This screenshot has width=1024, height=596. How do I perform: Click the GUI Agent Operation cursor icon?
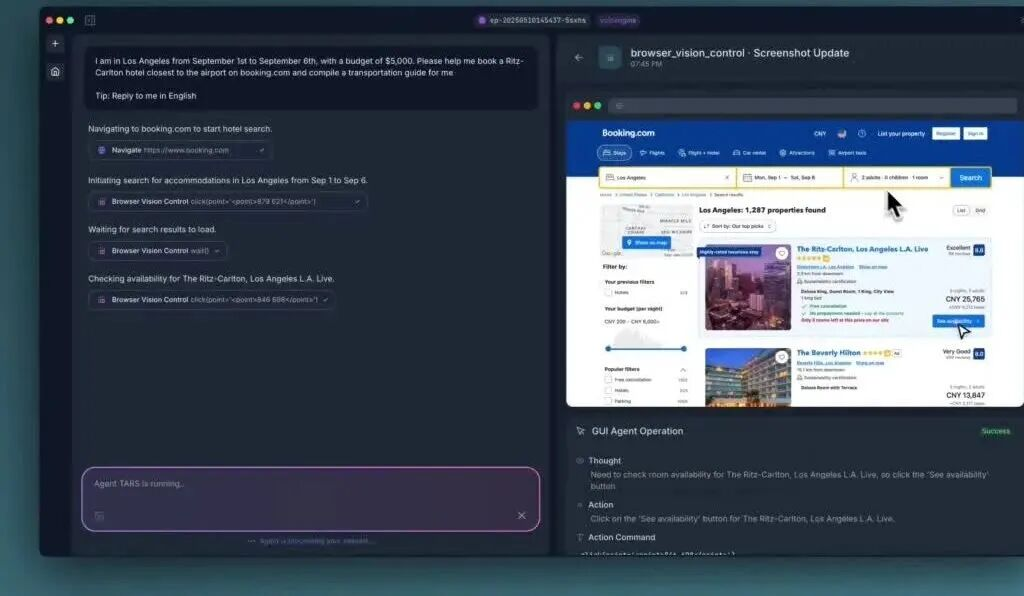click(x=580, y=431)
